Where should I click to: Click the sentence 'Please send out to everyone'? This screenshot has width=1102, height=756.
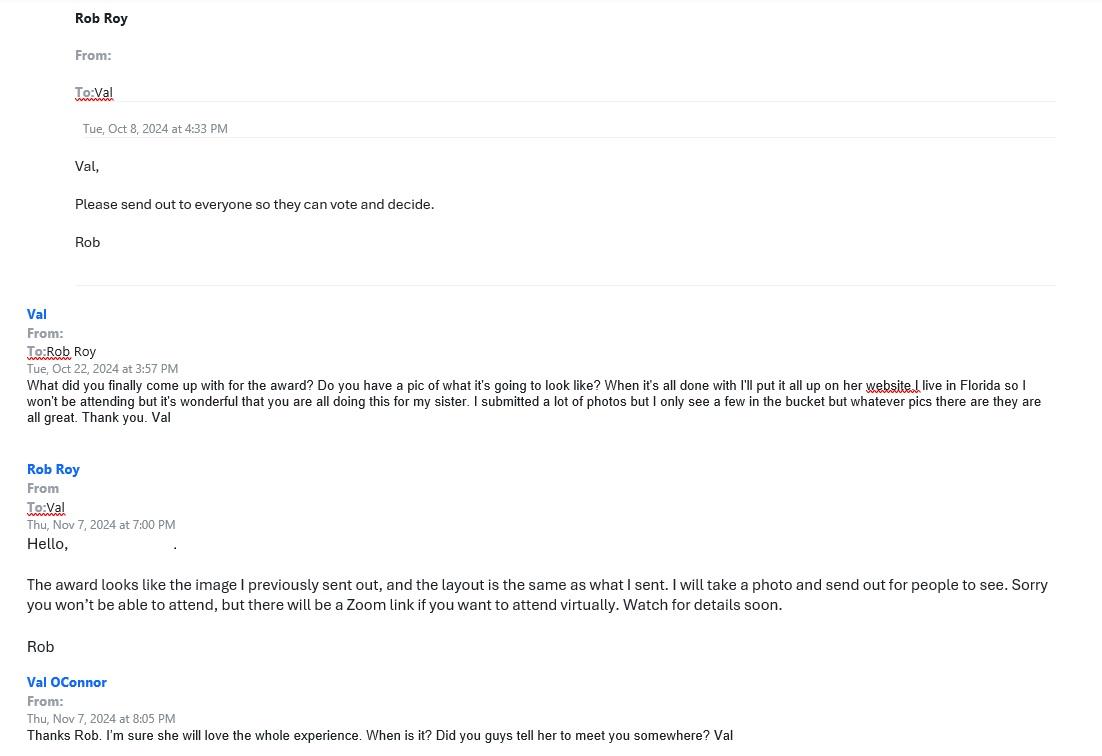254,204
